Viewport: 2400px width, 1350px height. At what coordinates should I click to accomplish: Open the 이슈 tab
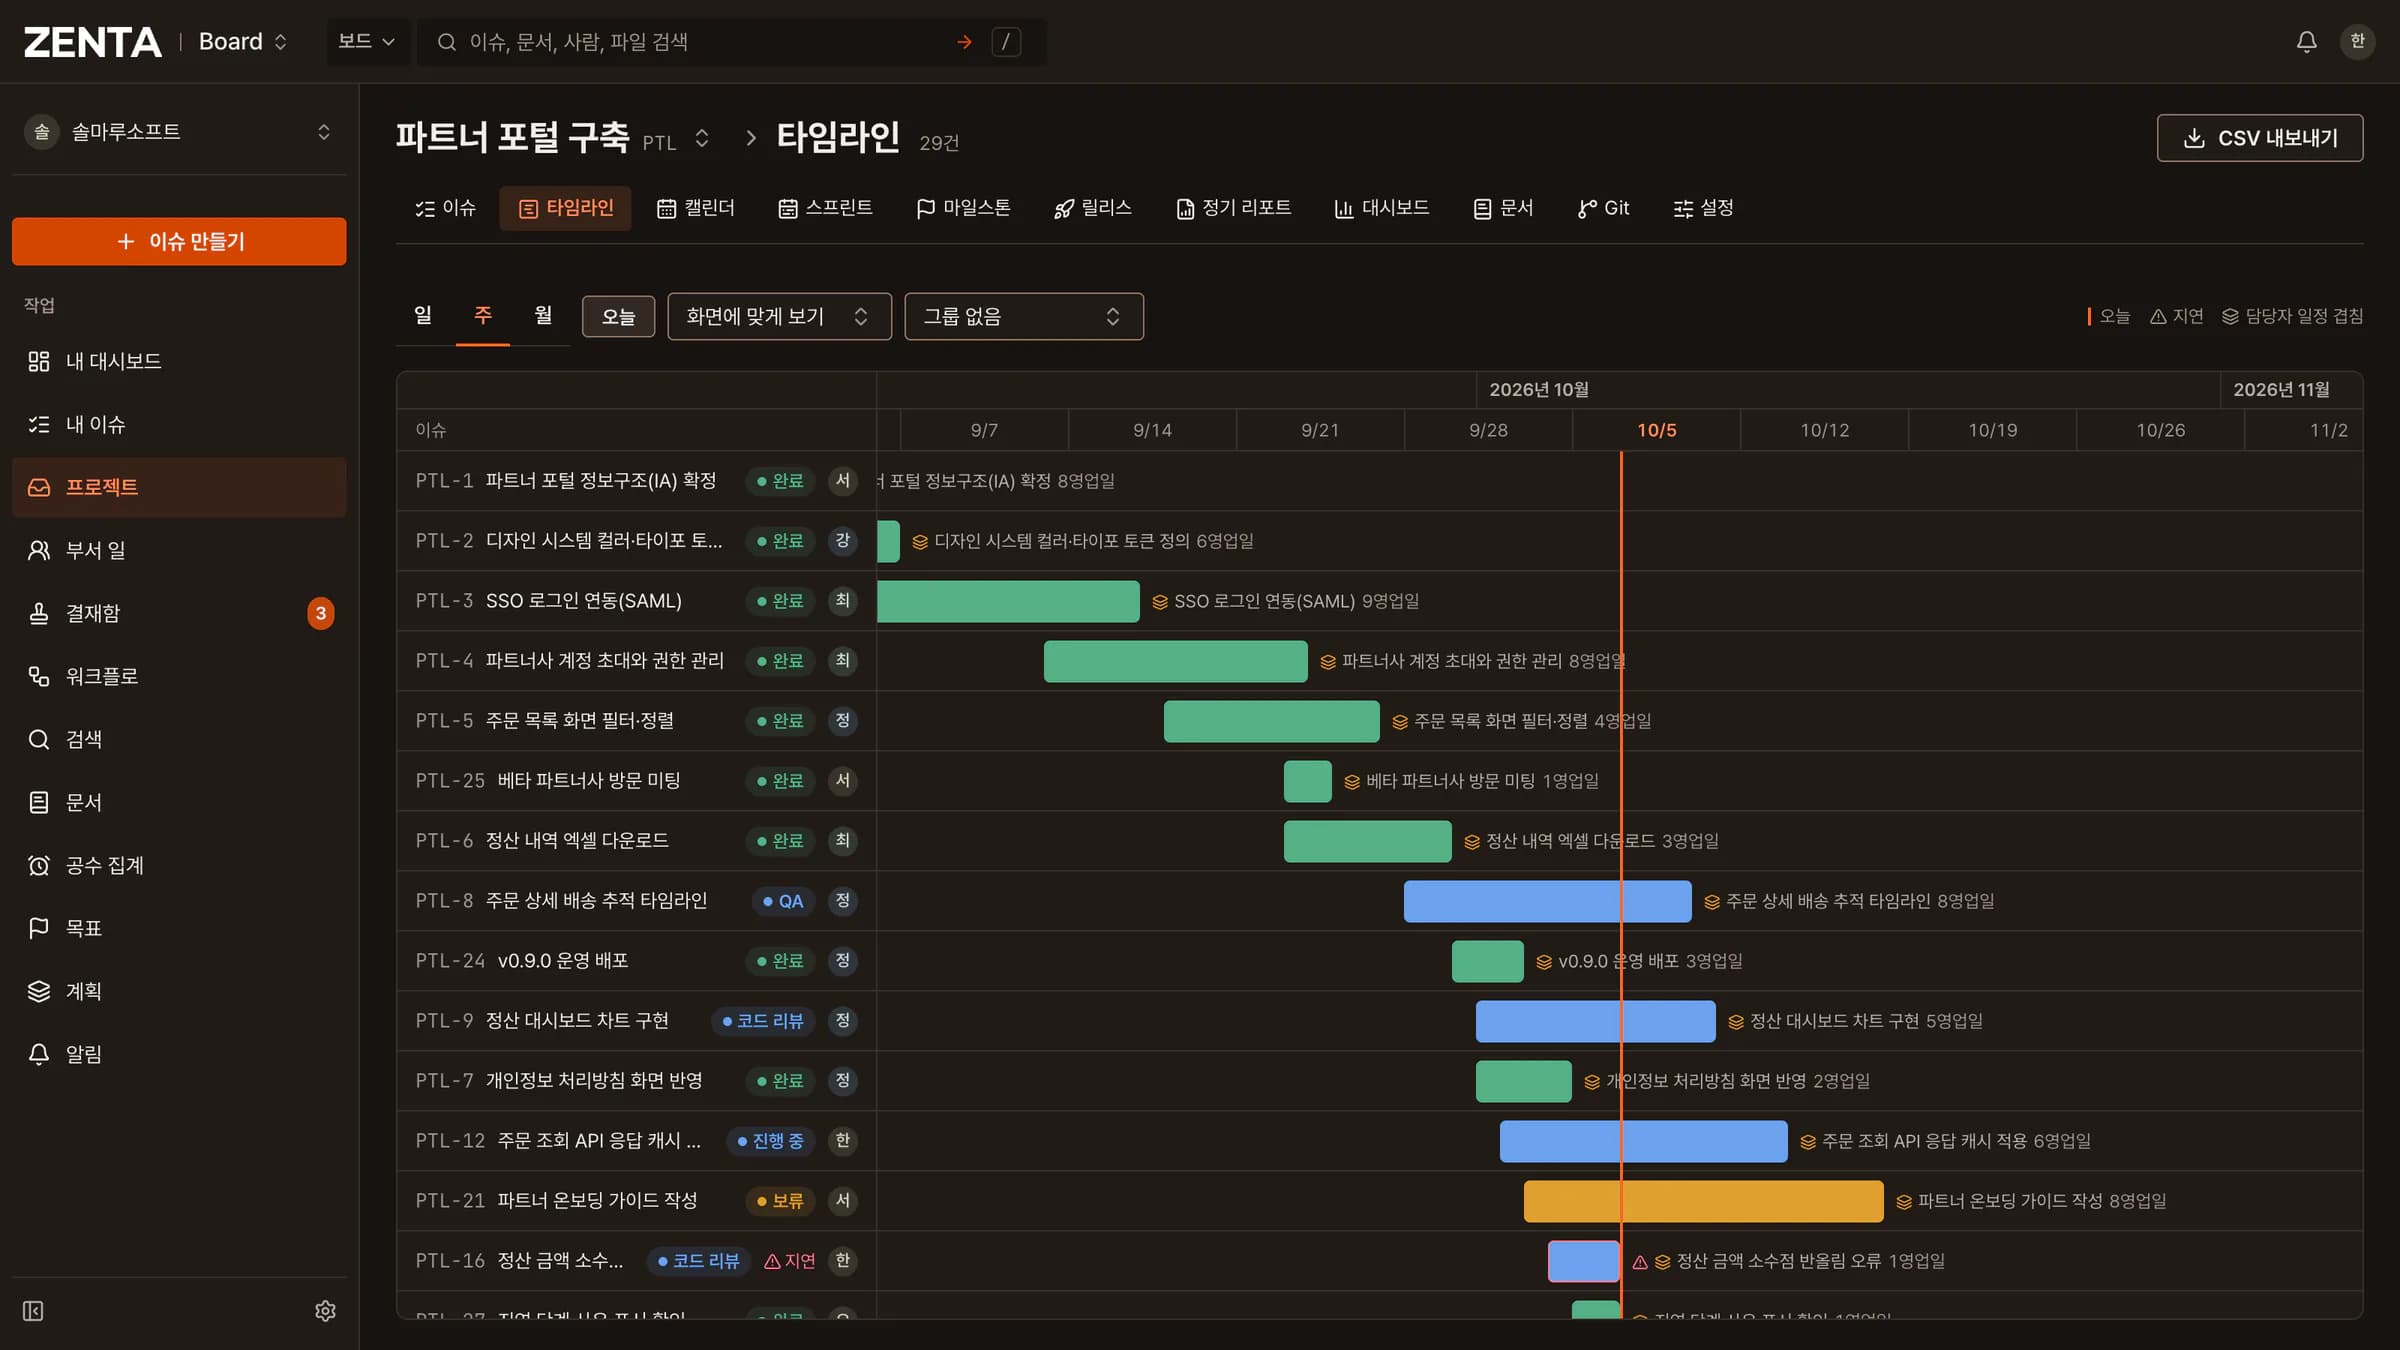click(446, 208)
